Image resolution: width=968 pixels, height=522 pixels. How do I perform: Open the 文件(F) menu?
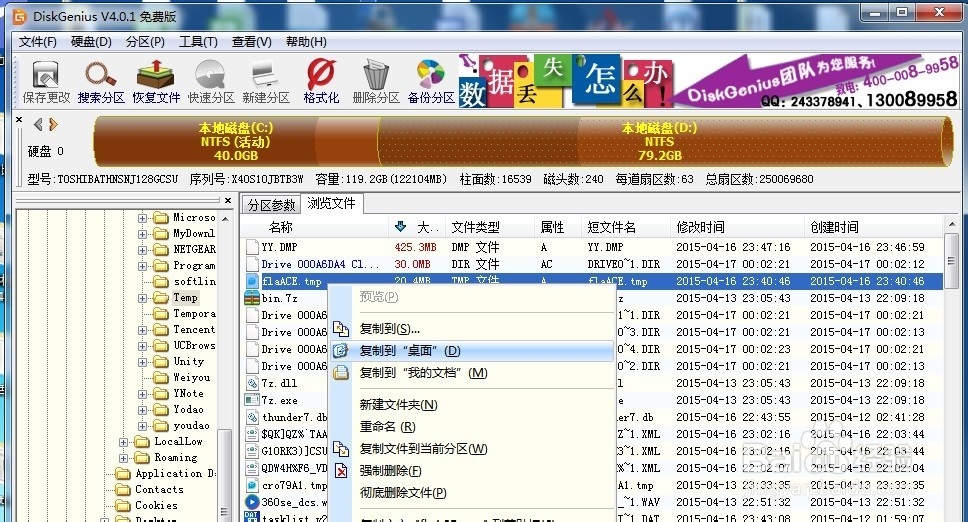tap(37, 41)
